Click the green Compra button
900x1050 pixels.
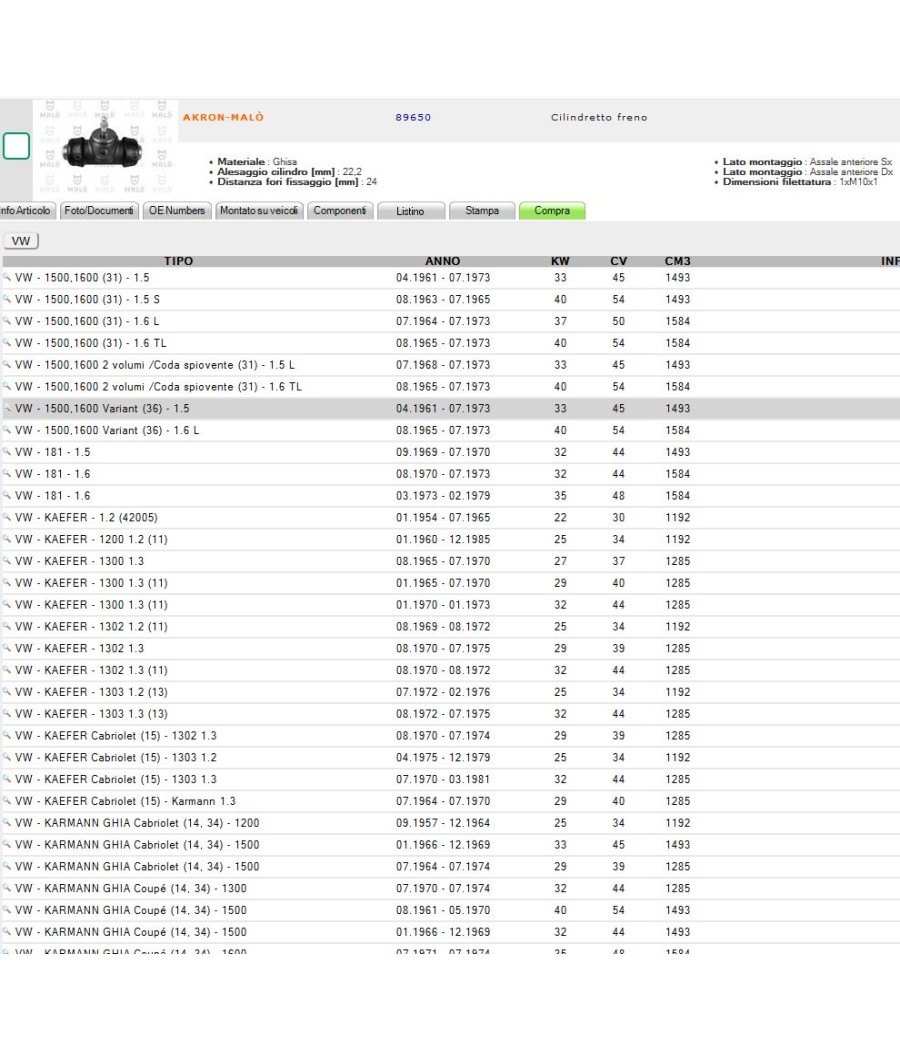552,210
